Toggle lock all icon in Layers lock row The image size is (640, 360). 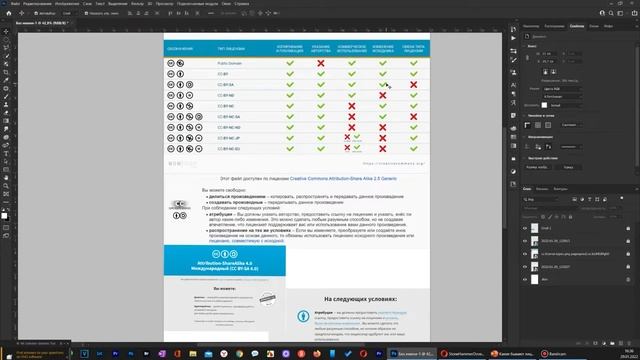pos(571,217)
